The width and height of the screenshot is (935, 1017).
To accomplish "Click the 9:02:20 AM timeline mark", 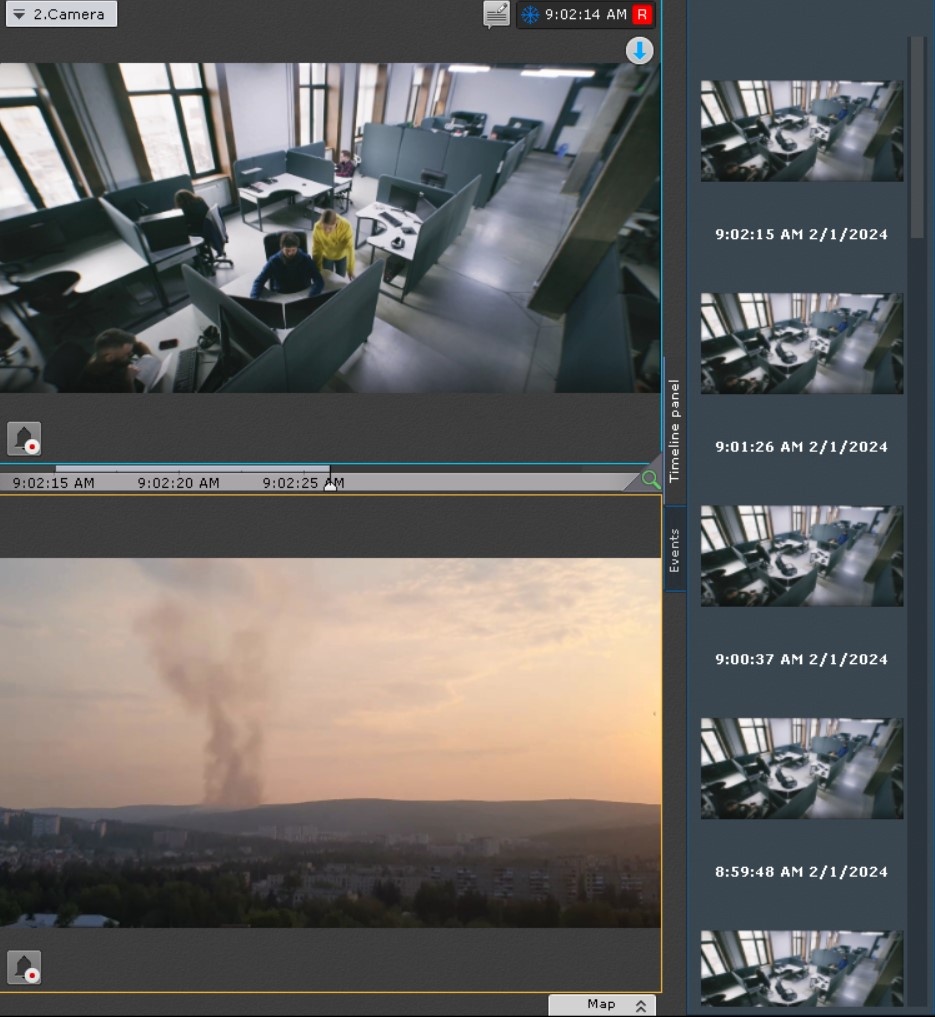I will pos(178,483).
